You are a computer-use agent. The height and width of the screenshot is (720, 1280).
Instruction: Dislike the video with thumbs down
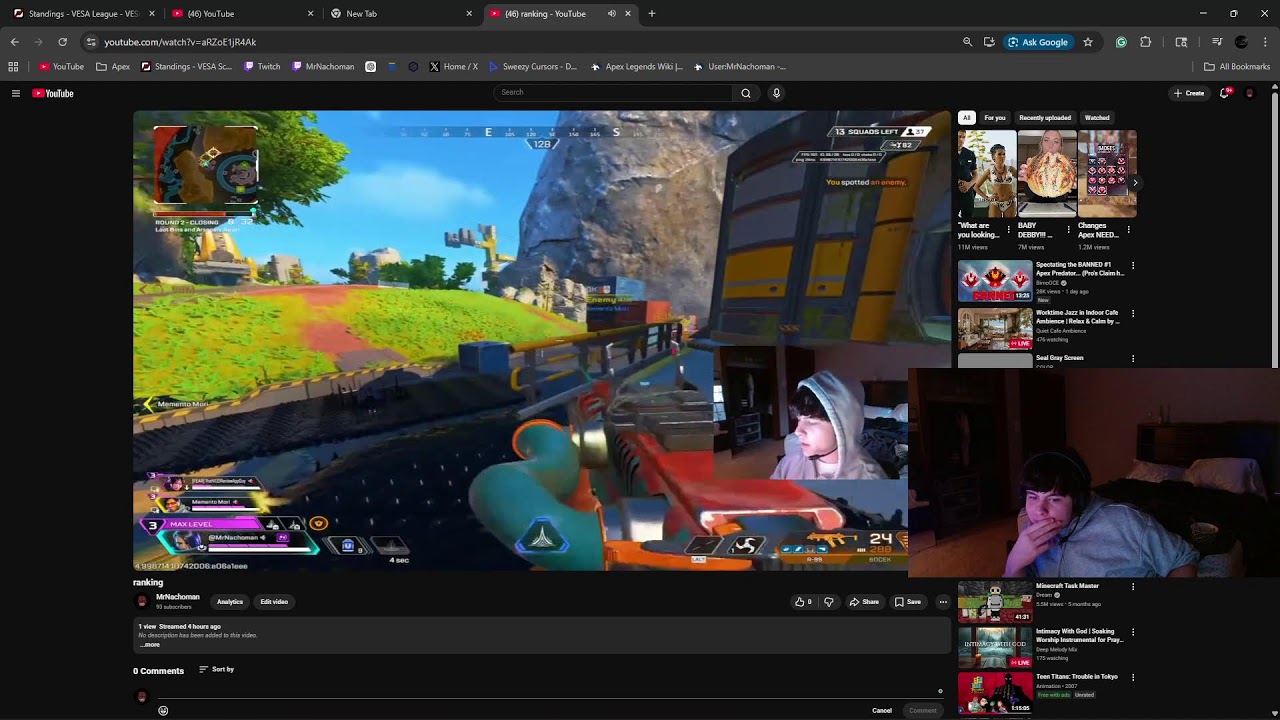click(x=828, y=602)
